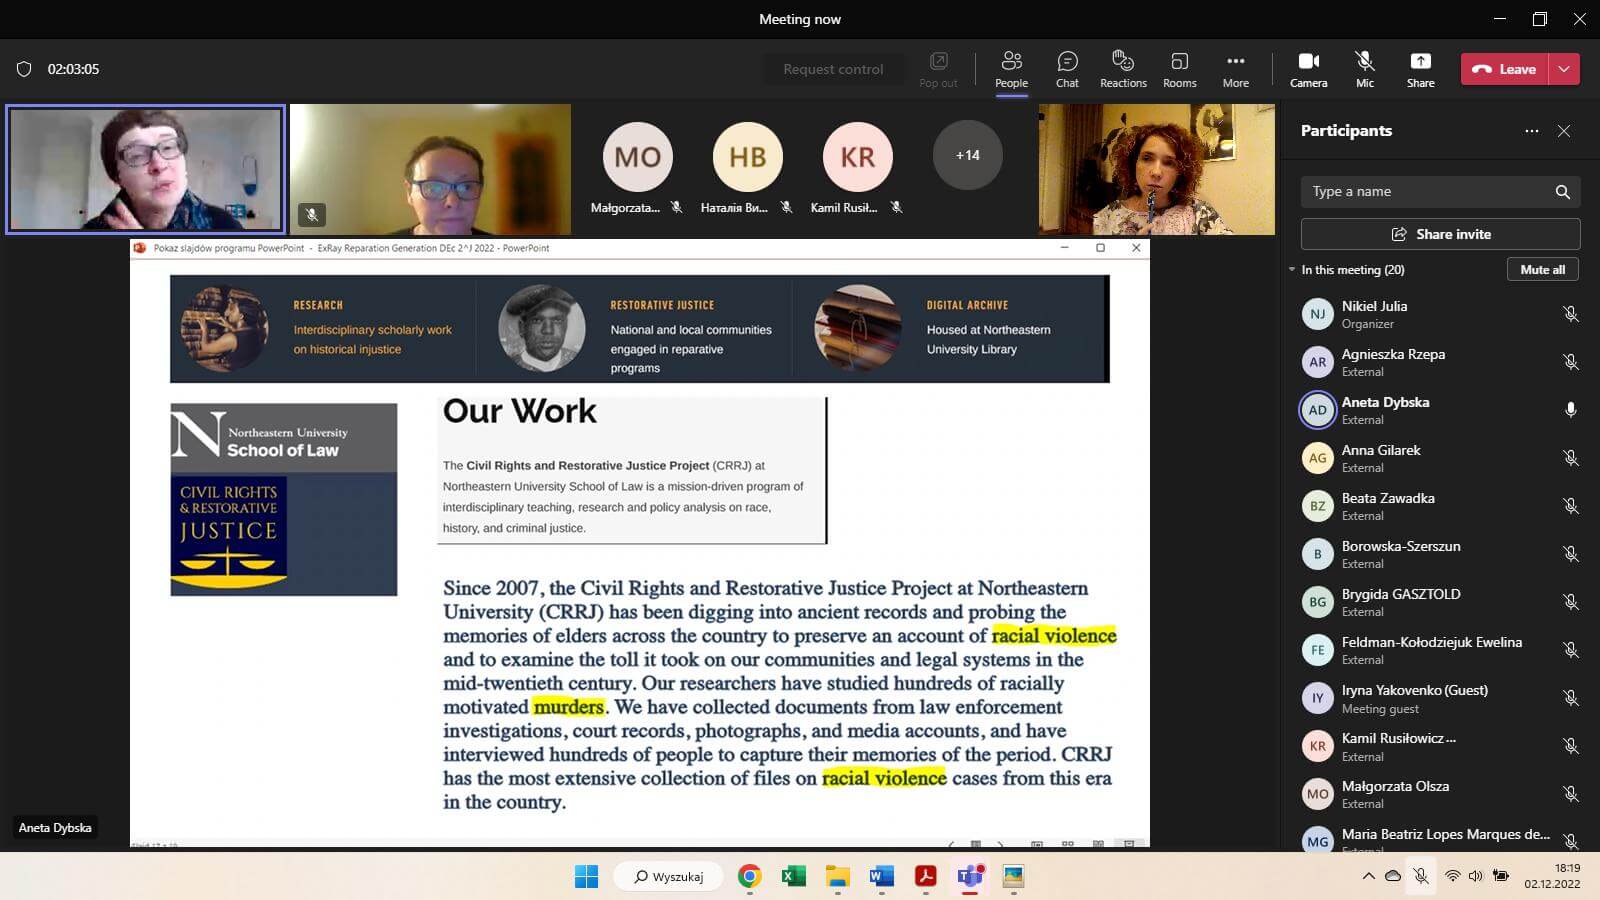Screen dimensions: 1600x900
Task: Click the Research banner section in slide
Action: pos(322,329)
